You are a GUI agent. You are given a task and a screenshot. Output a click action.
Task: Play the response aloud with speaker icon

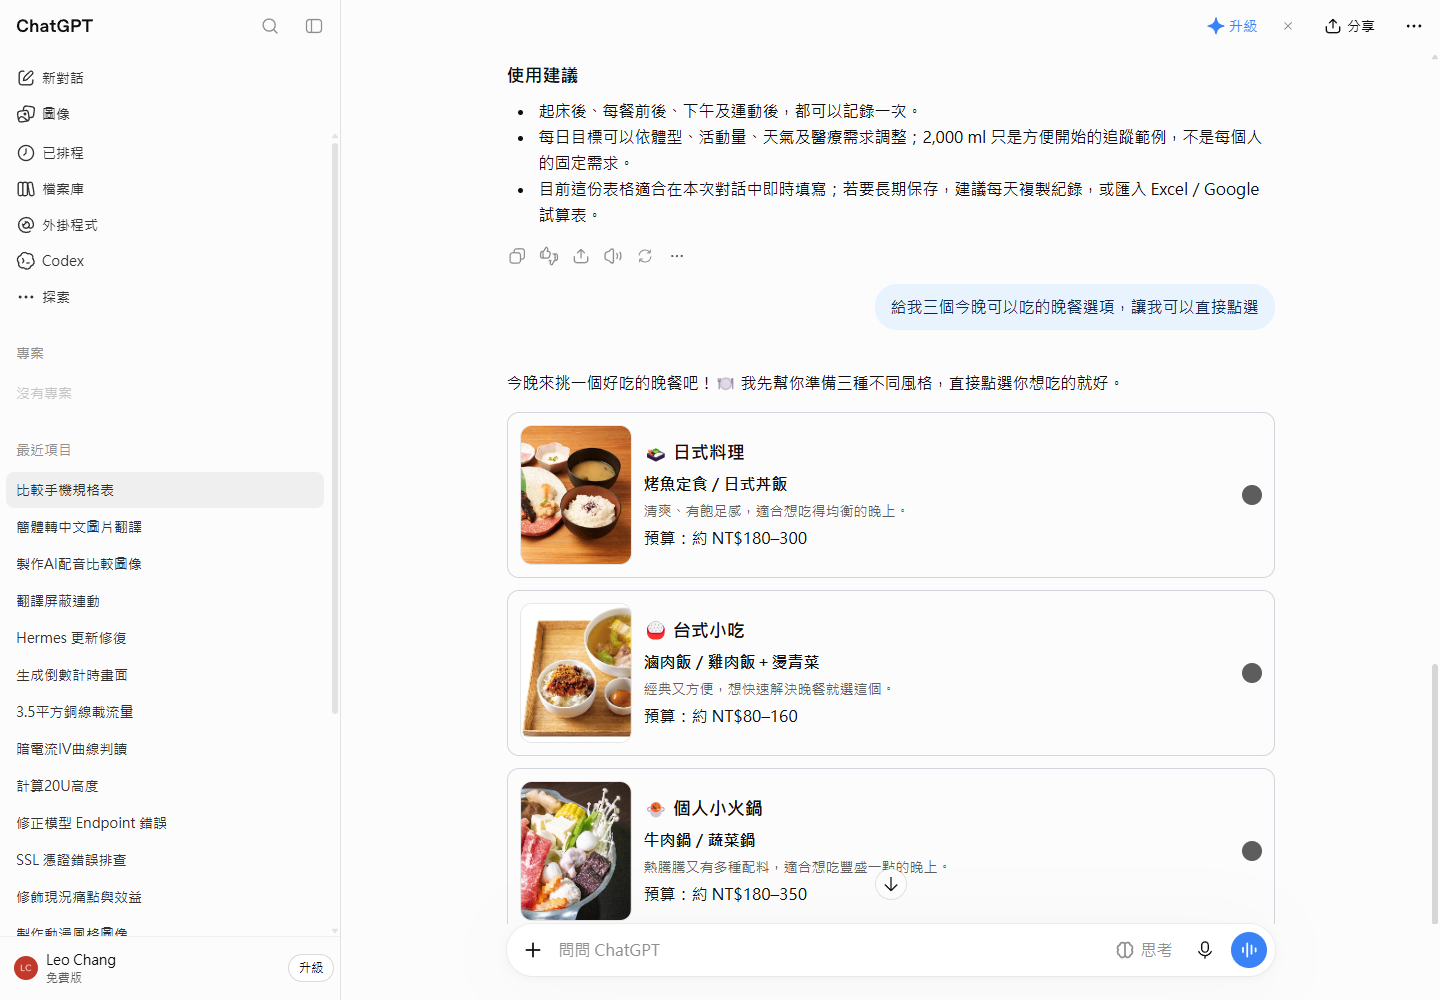613,256
